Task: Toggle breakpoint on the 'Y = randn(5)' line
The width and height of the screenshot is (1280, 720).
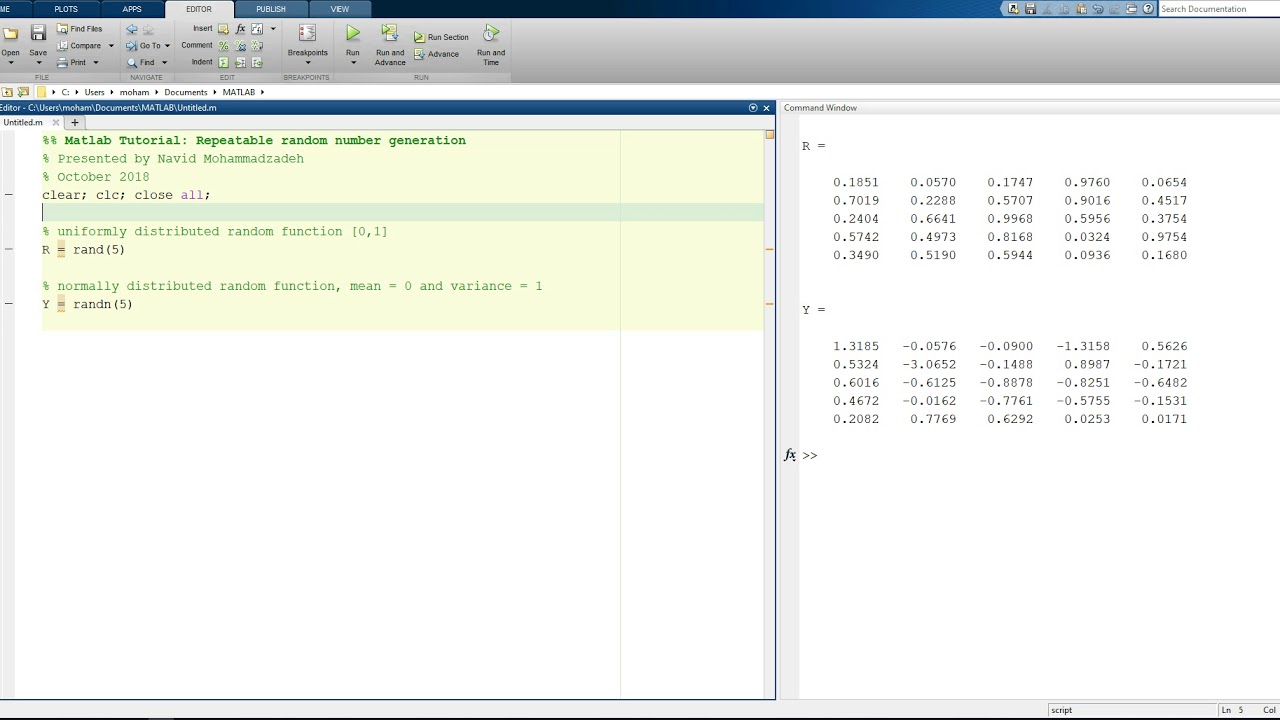Action: coord(8,304)
